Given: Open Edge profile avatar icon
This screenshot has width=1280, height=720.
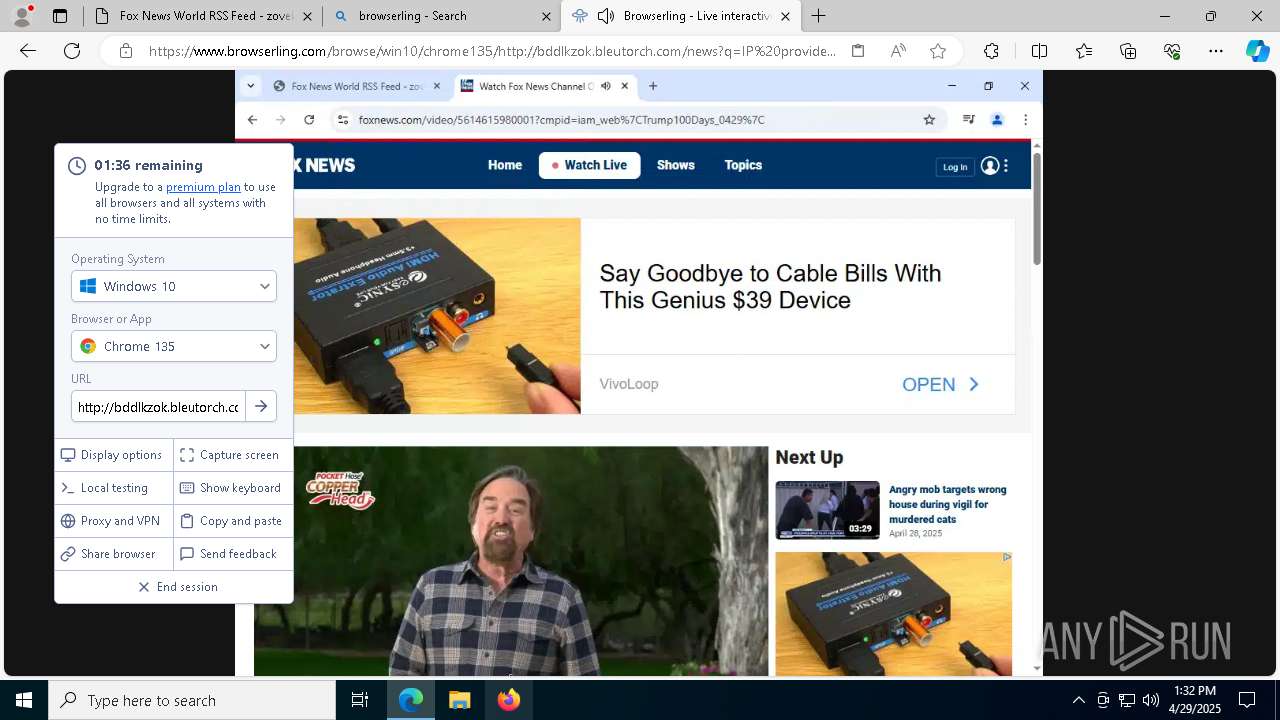Looking at the screenshot, I should 22,15.
